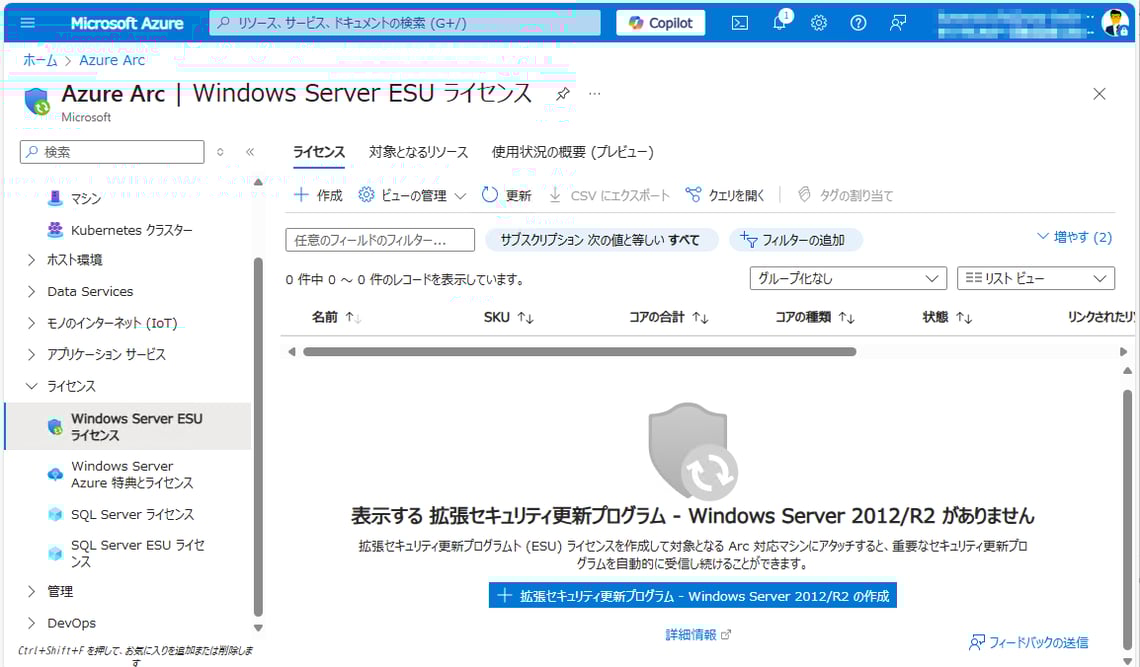Screen dimensions: 1140x667
Task: Launch Cloud Shell from the top bar
Action: pos(739,22)
